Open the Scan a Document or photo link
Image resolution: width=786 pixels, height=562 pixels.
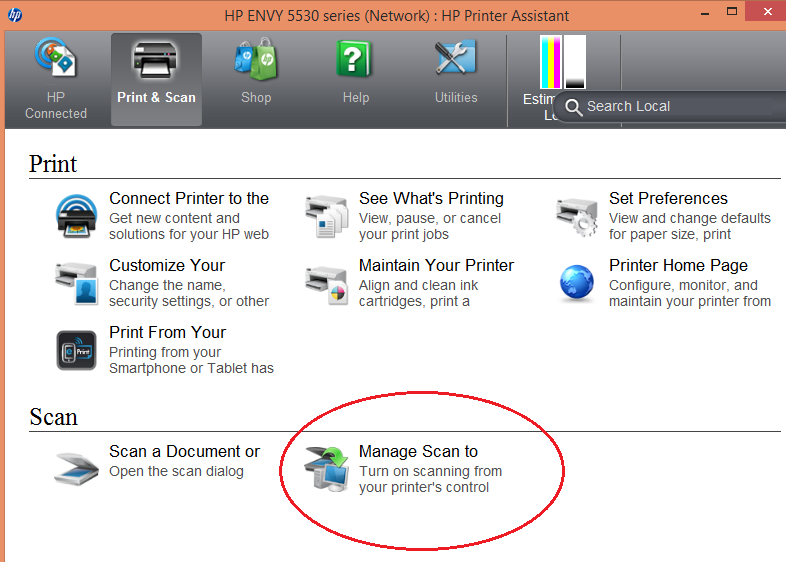point(184,451)
